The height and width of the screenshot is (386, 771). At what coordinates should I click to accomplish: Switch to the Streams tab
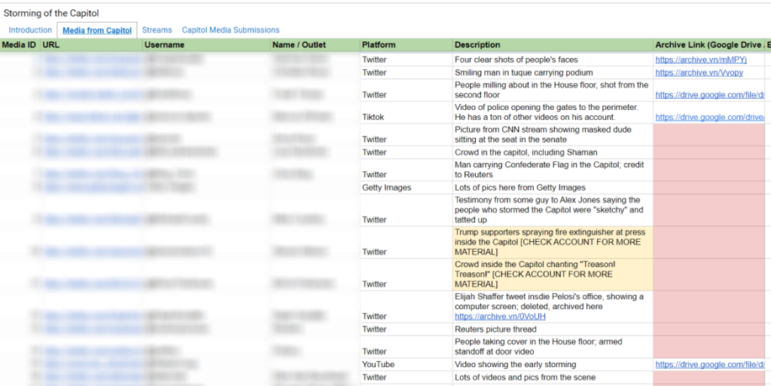click(157, 30)
